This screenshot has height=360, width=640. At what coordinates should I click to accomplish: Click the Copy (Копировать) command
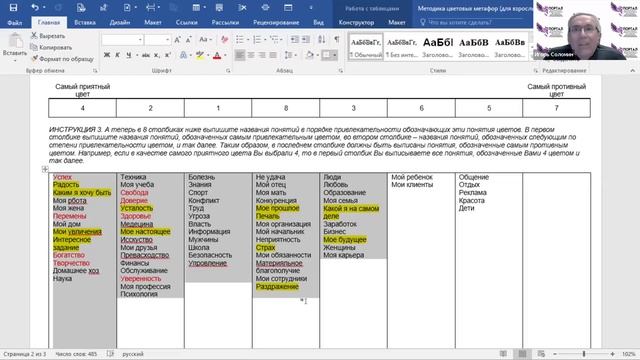[52, 47]
